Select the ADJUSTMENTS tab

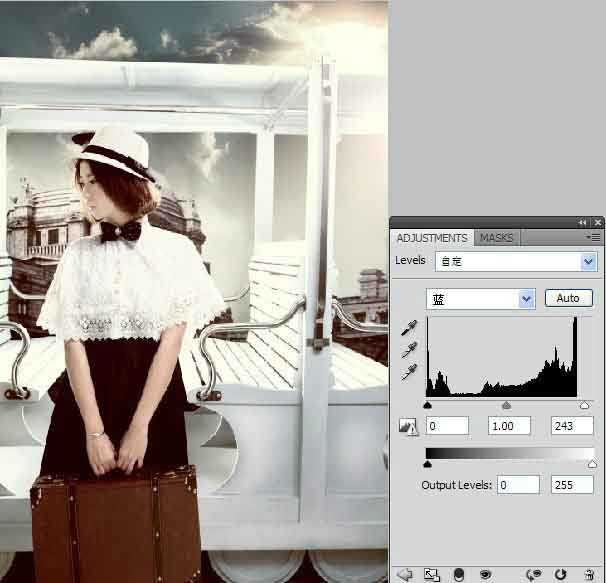pos(431,238)
